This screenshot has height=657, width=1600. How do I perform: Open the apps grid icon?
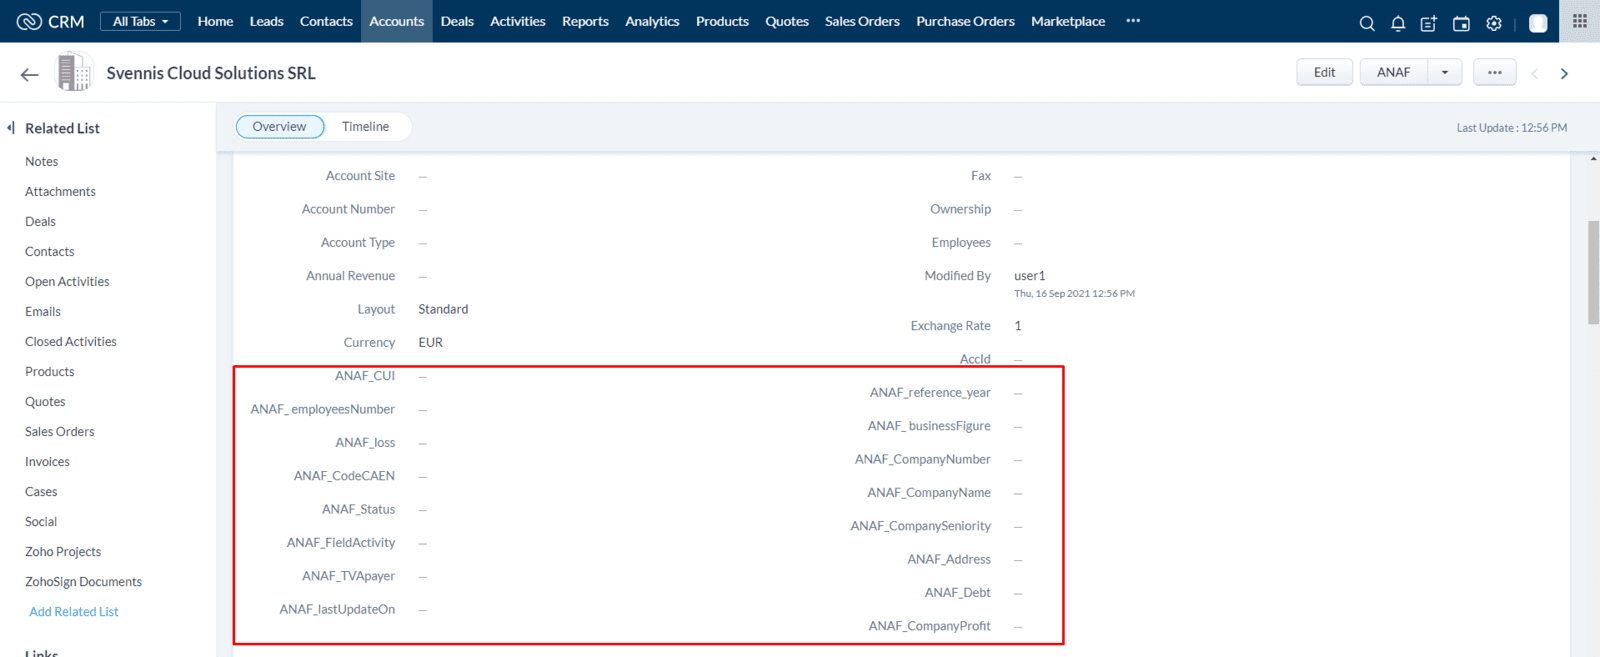pos(1580,20)
